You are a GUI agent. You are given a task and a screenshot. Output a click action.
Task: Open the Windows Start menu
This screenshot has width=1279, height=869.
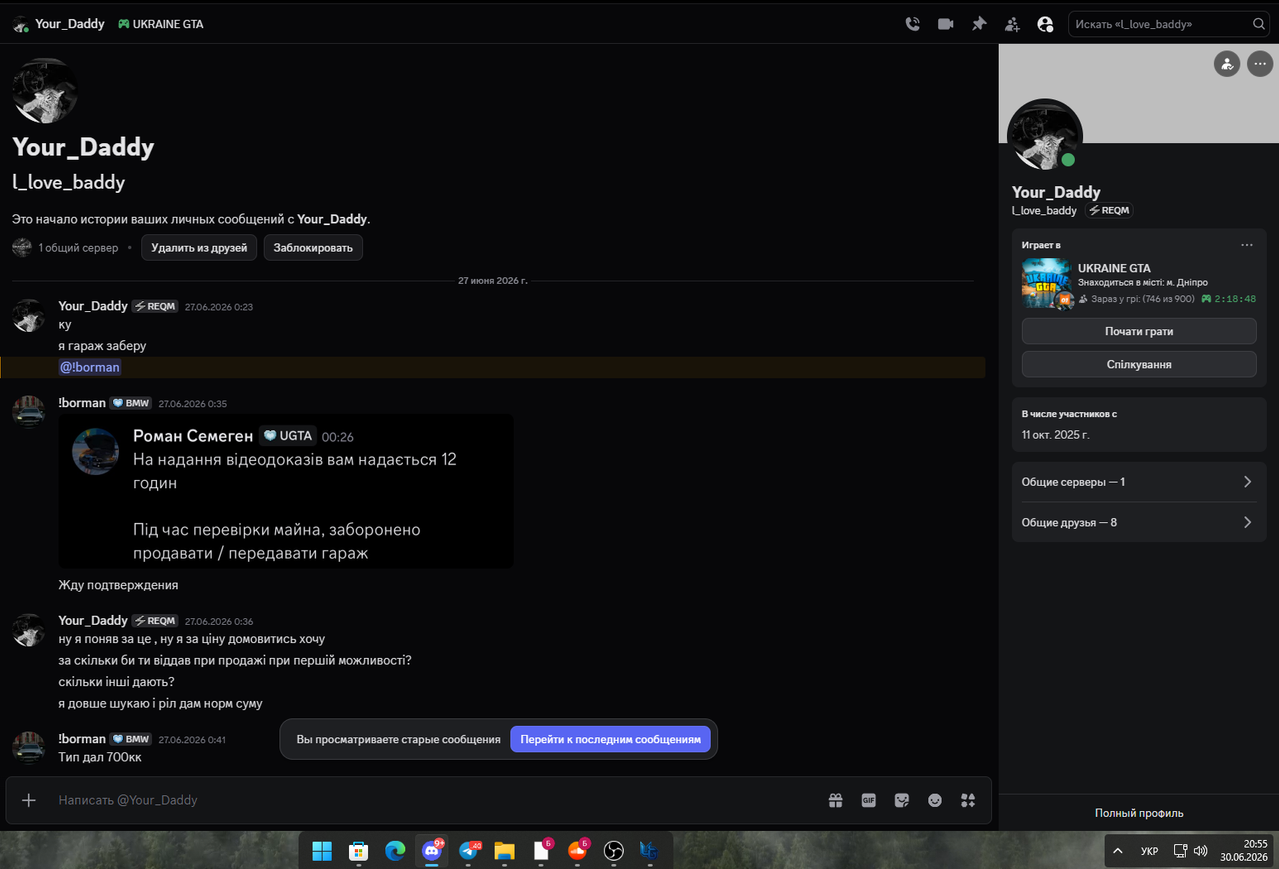322,851
